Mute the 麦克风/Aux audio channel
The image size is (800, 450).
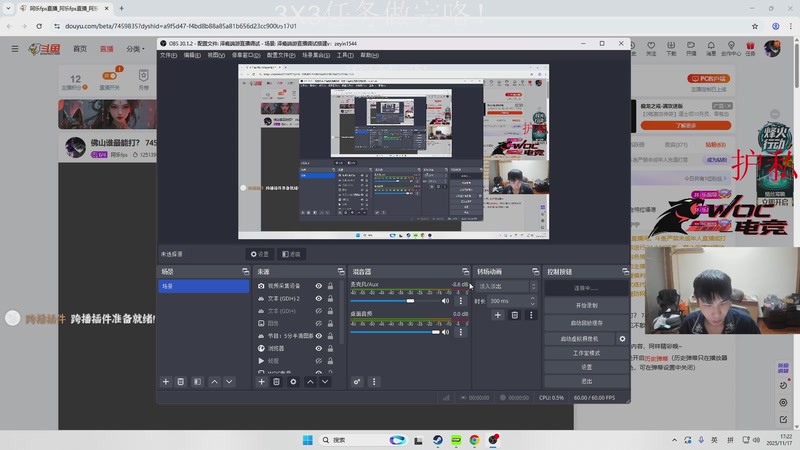(446, 300)
